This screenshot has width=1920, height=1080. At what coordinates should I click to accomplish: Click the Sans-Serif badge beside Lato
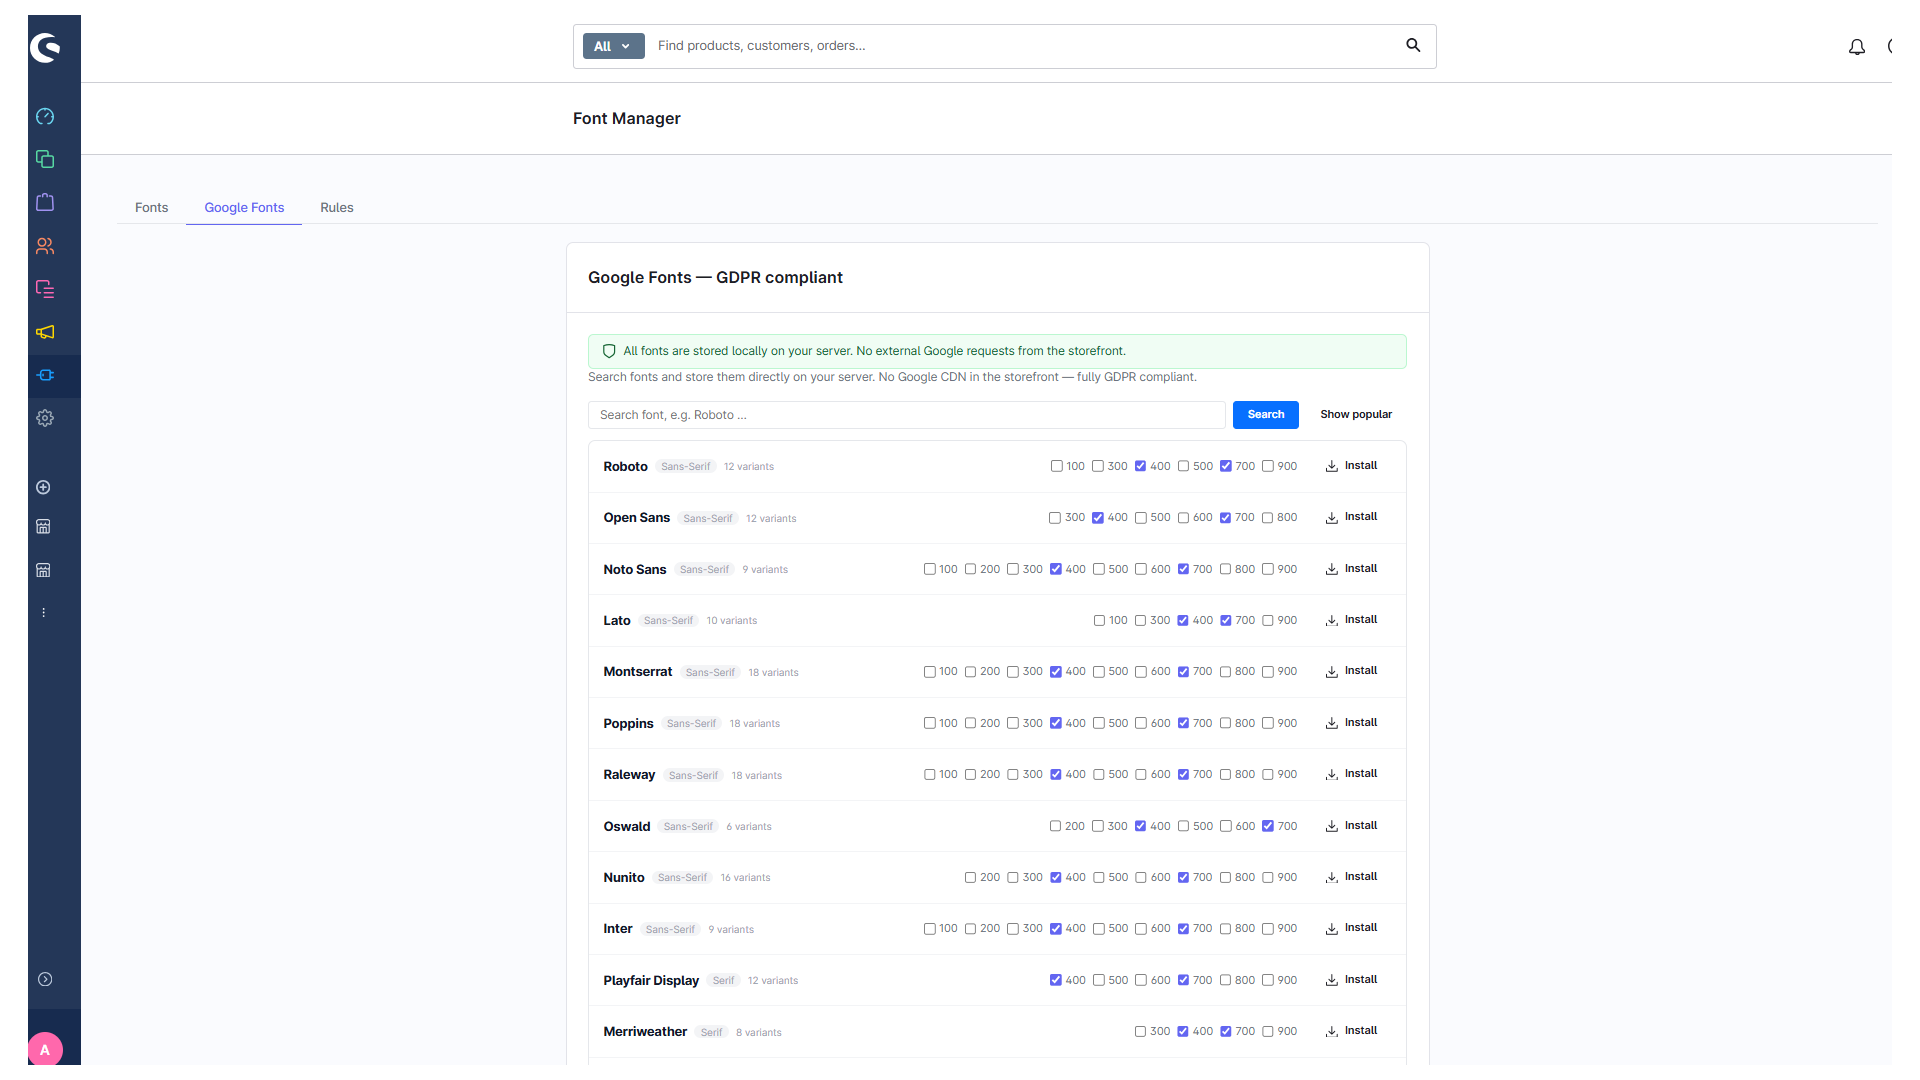click(x=669, y=621)
